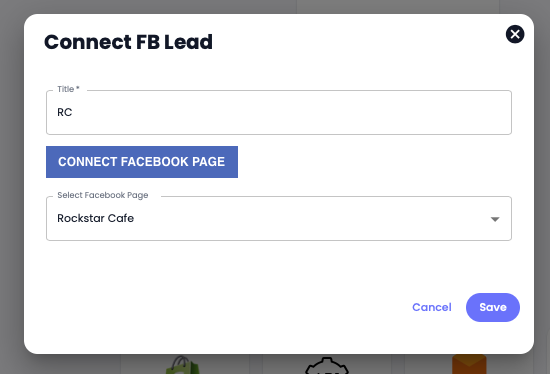Image resolution: width=550 pixels, height=374 pixels.
Task: Click the black circular X icon
Action: (x=515, y=34)
